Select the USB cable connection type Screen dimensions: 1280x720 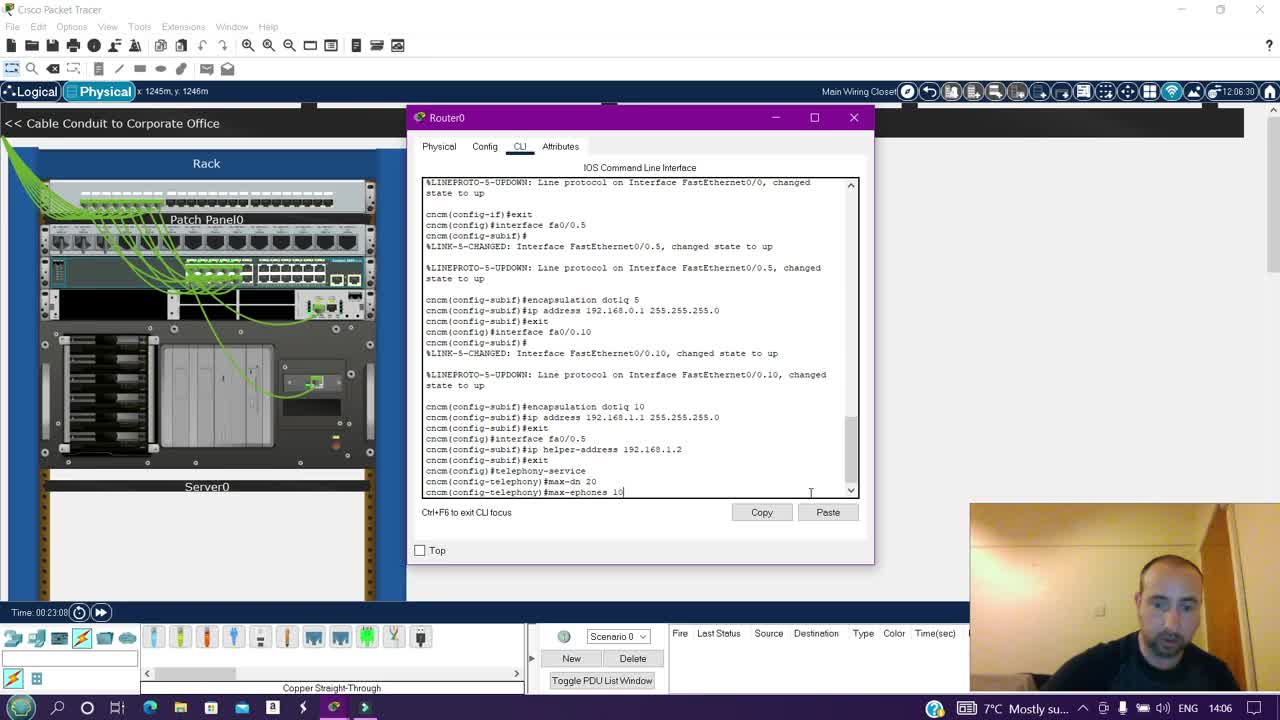pos(421,637)
